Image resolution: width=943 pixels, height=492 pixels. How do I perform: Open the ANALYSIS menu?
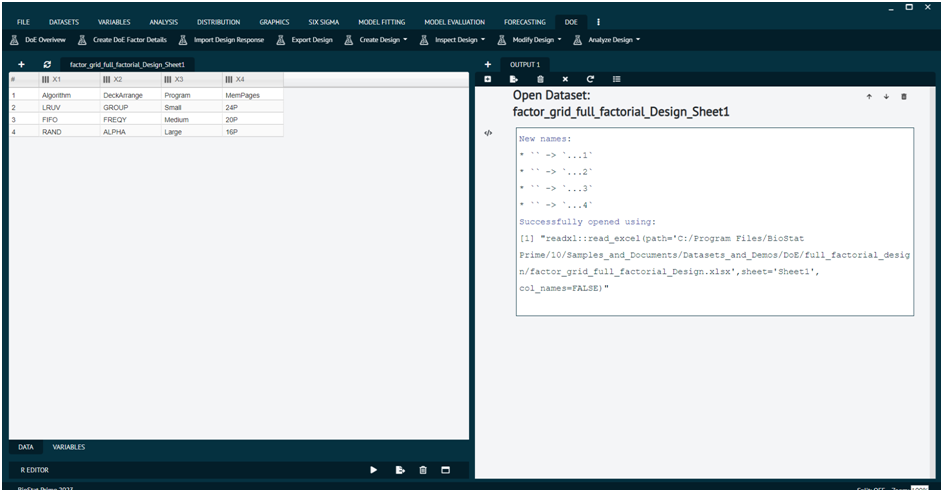(164, 22)
